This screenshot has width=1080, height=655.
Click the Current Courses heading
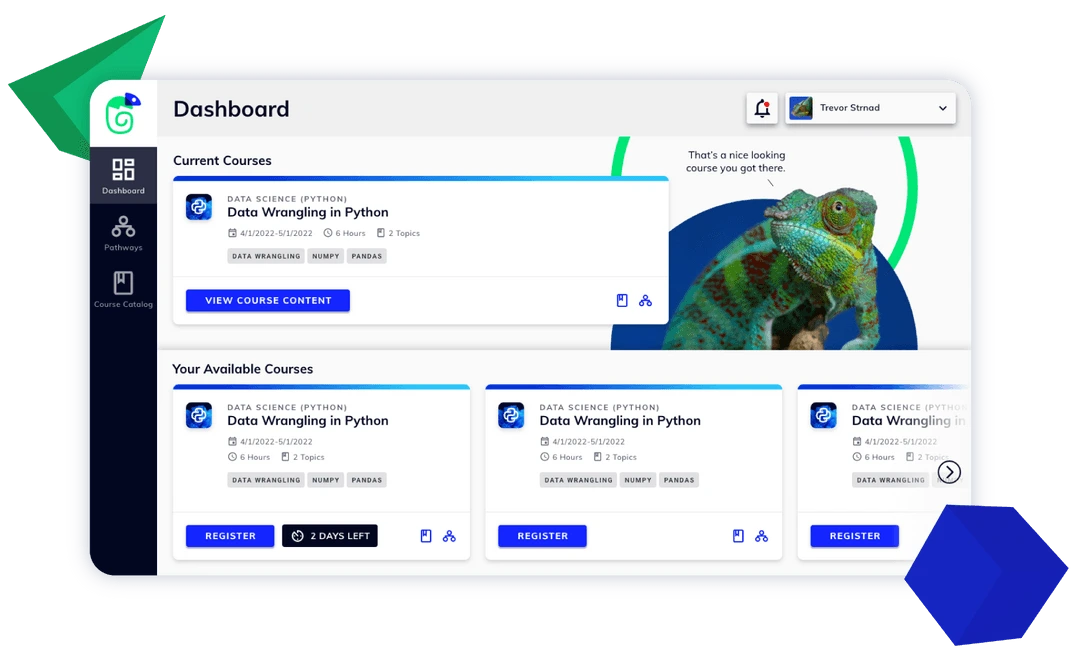point(222,160)
